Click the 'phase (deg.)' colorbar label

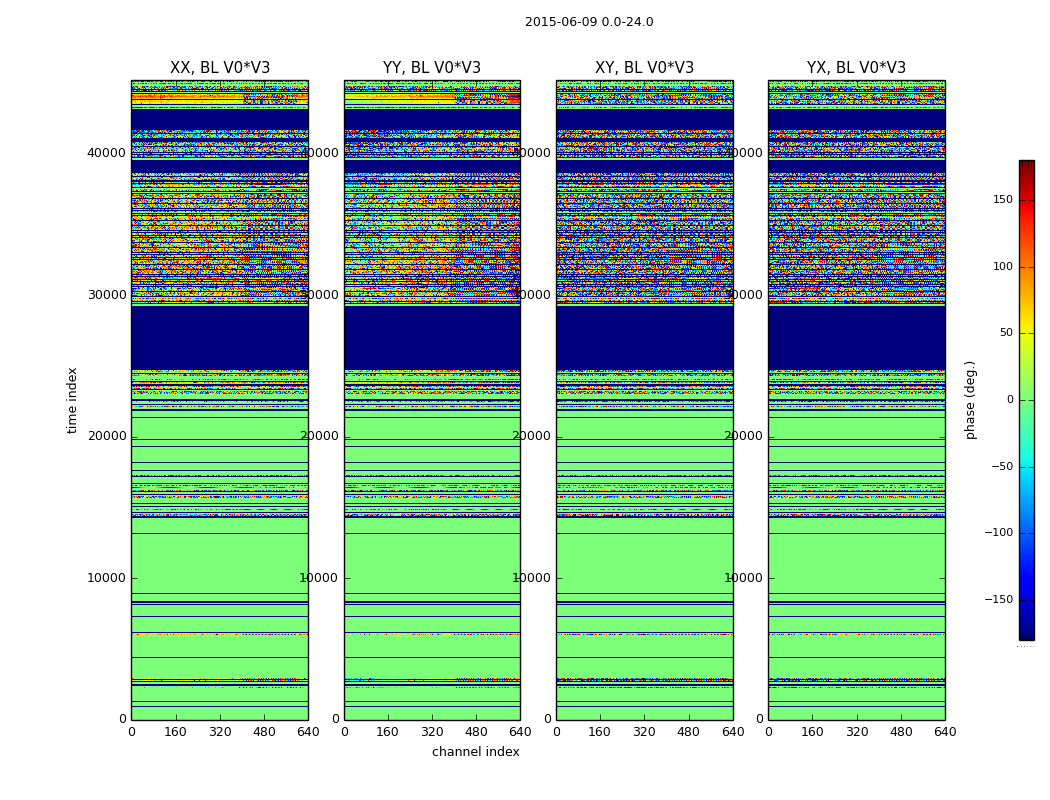[x=970, y=400]
